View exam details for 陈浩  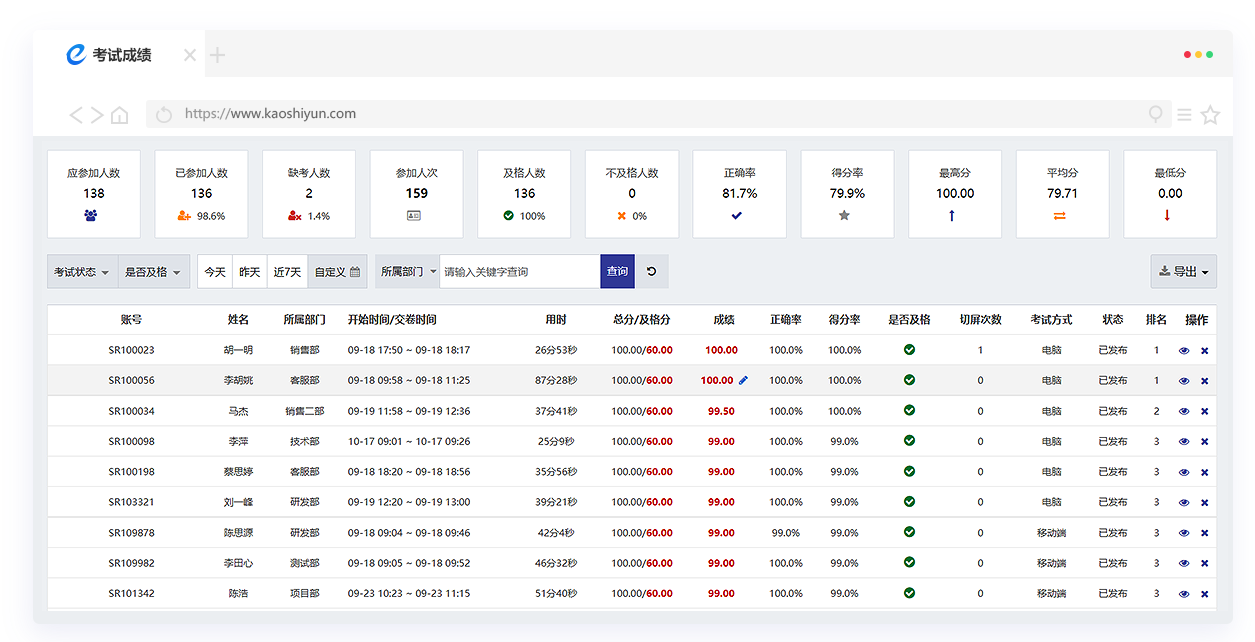click(x=1184, y=594)
